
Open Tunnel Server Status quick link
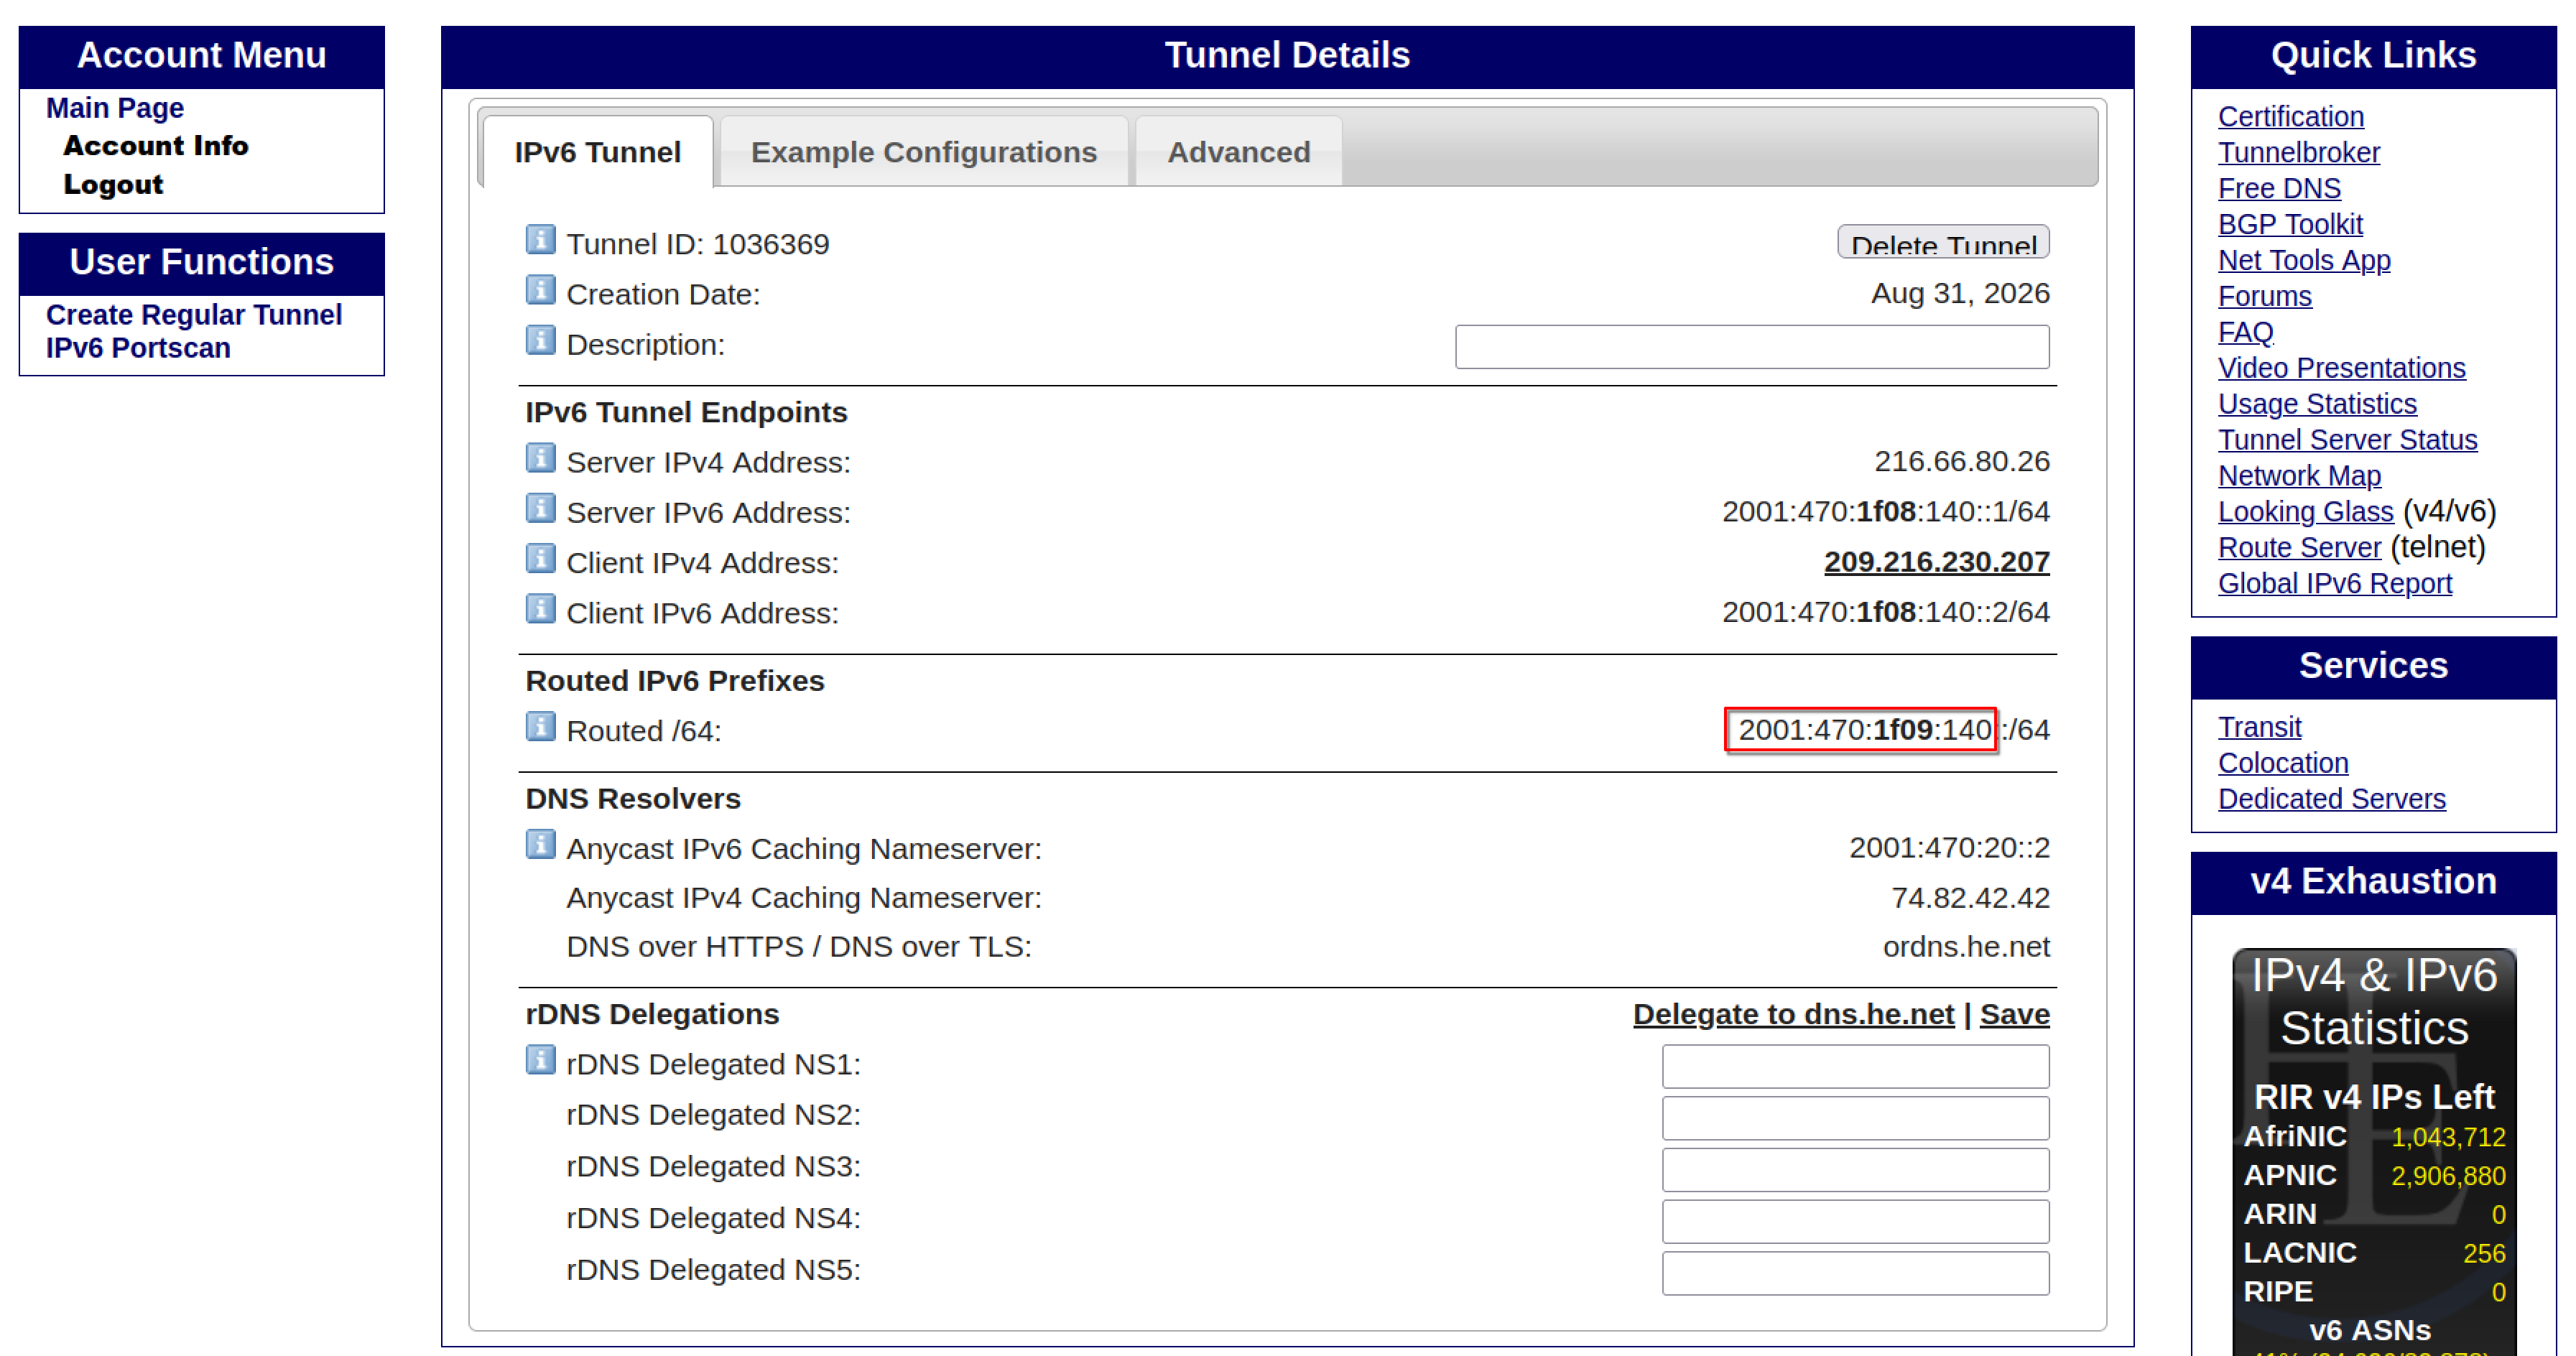point(2347,440)
